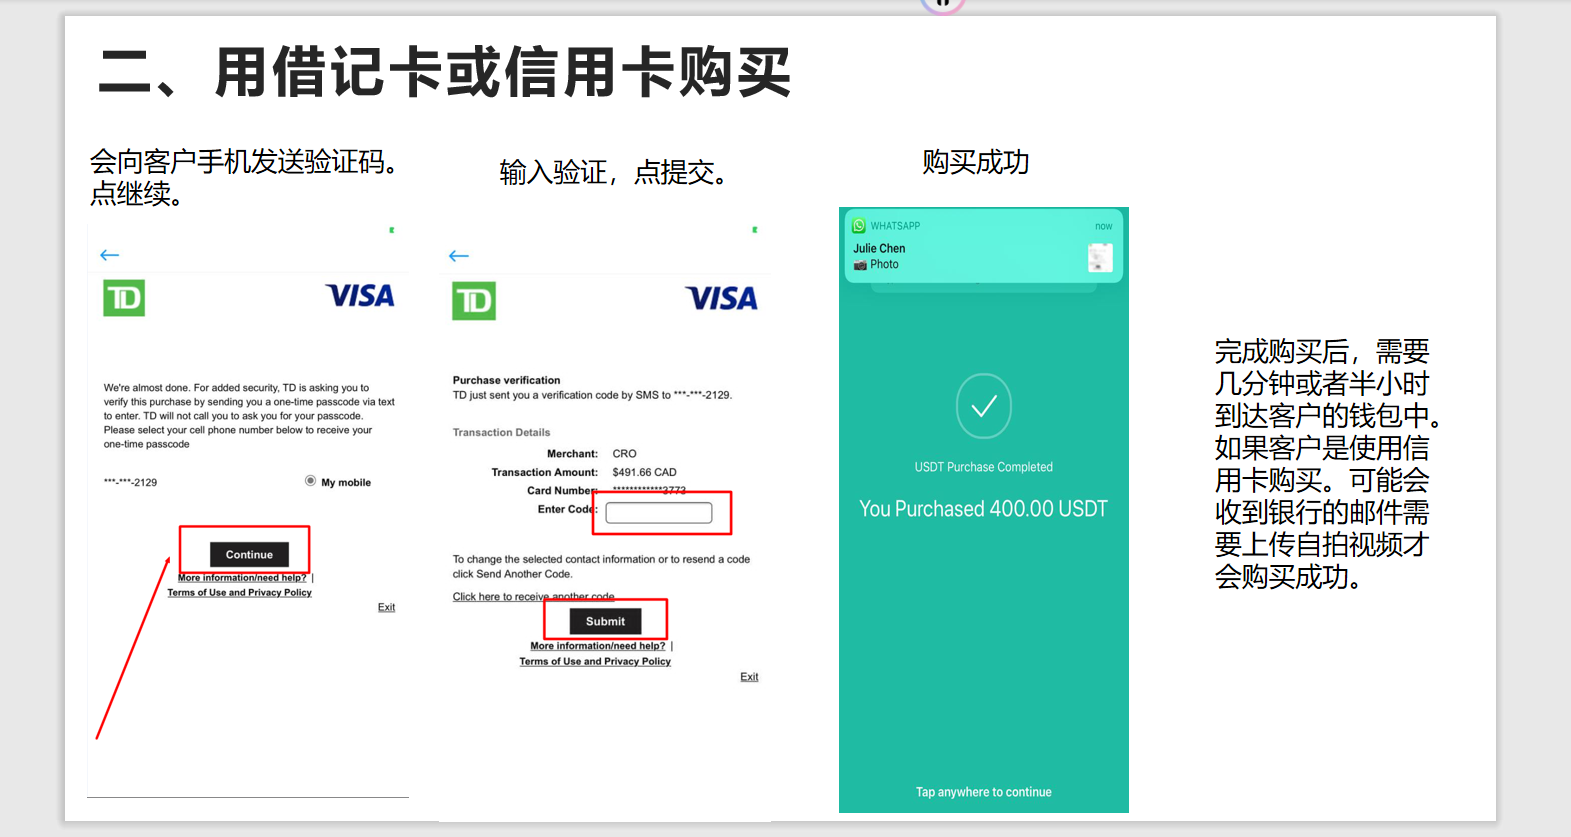Click the Exit link on the Purchase verification screen
Image resolution: width=1571 pixels, height=837 pixels.
[x=749, y=677]
